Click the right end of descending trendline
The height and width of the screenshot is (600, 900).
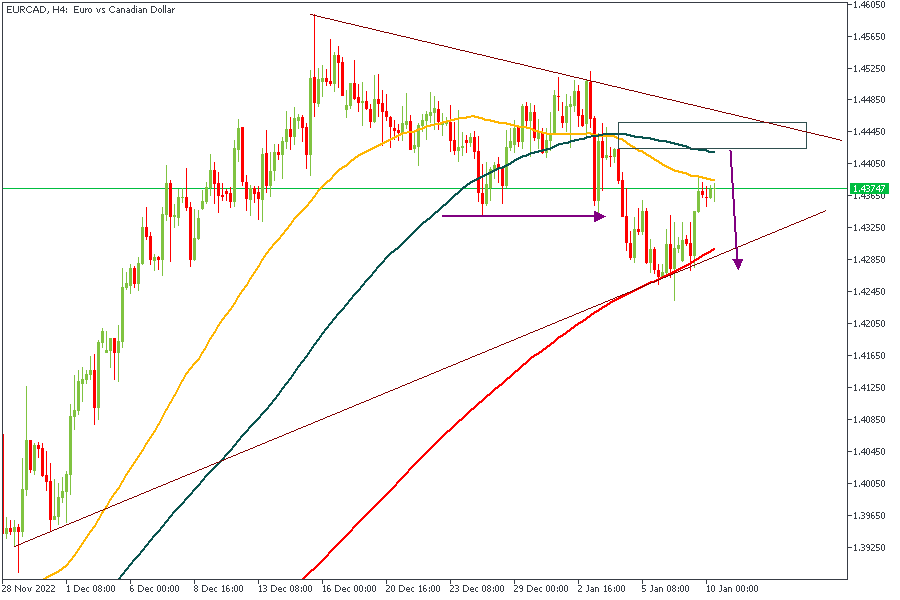pos(841,140)
